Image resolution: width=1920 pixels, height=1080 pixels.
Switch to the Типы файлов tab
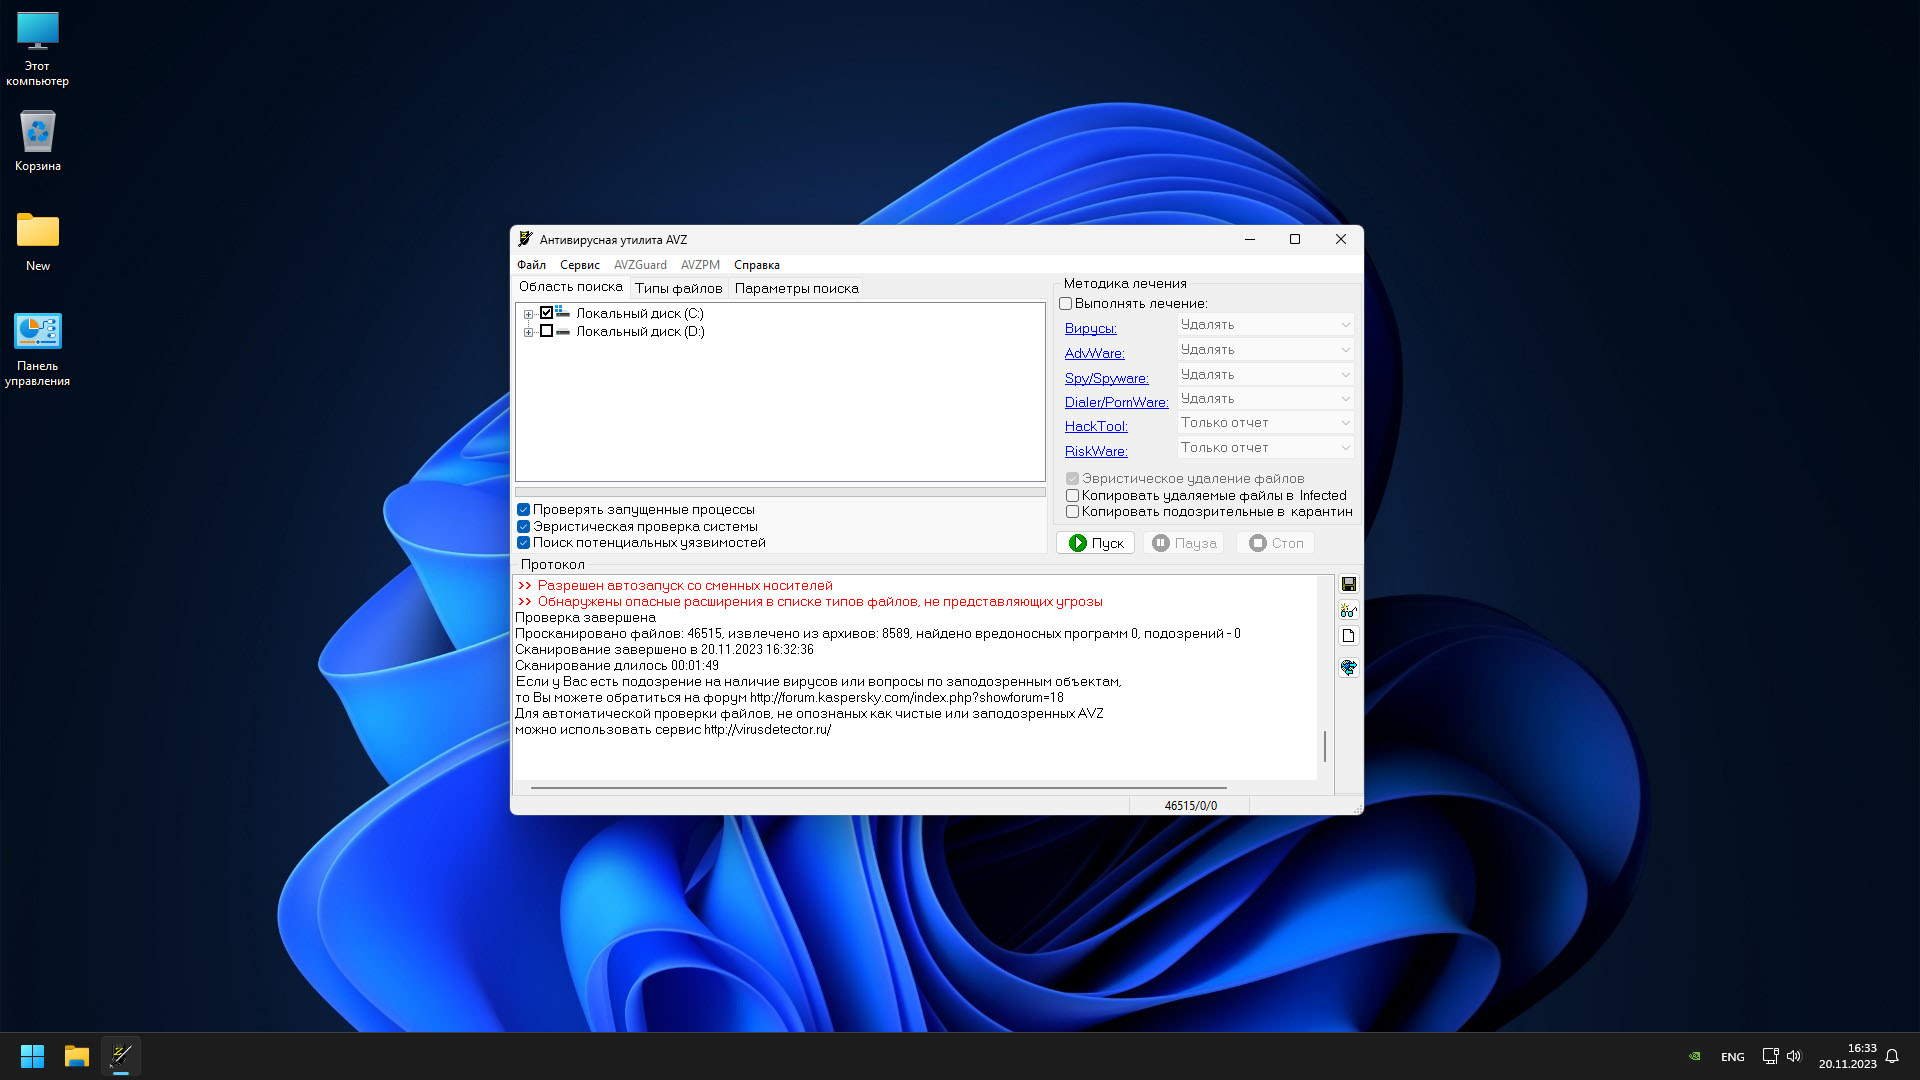pyautogui.click(x=678, y=288)
